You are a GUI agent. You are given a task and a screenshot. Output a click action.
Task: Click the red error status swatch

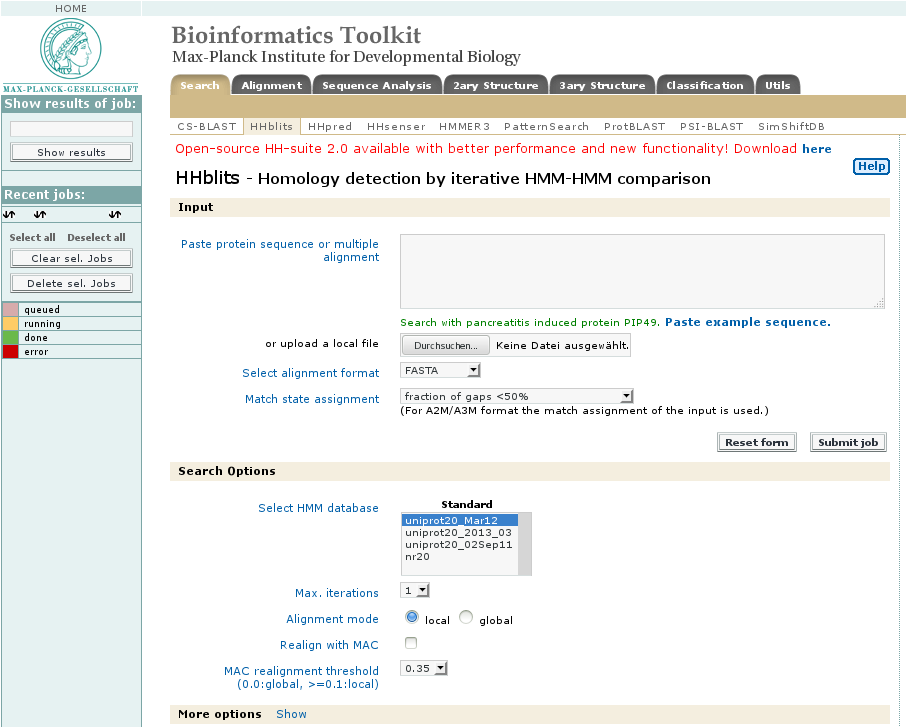coord(10,351)
